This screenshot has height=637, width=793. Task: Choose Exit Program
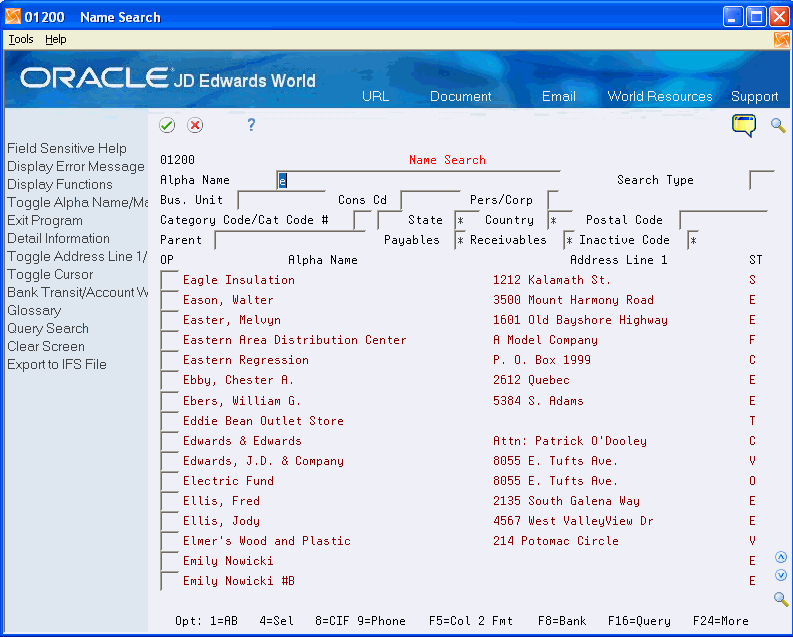click(45, 220)
